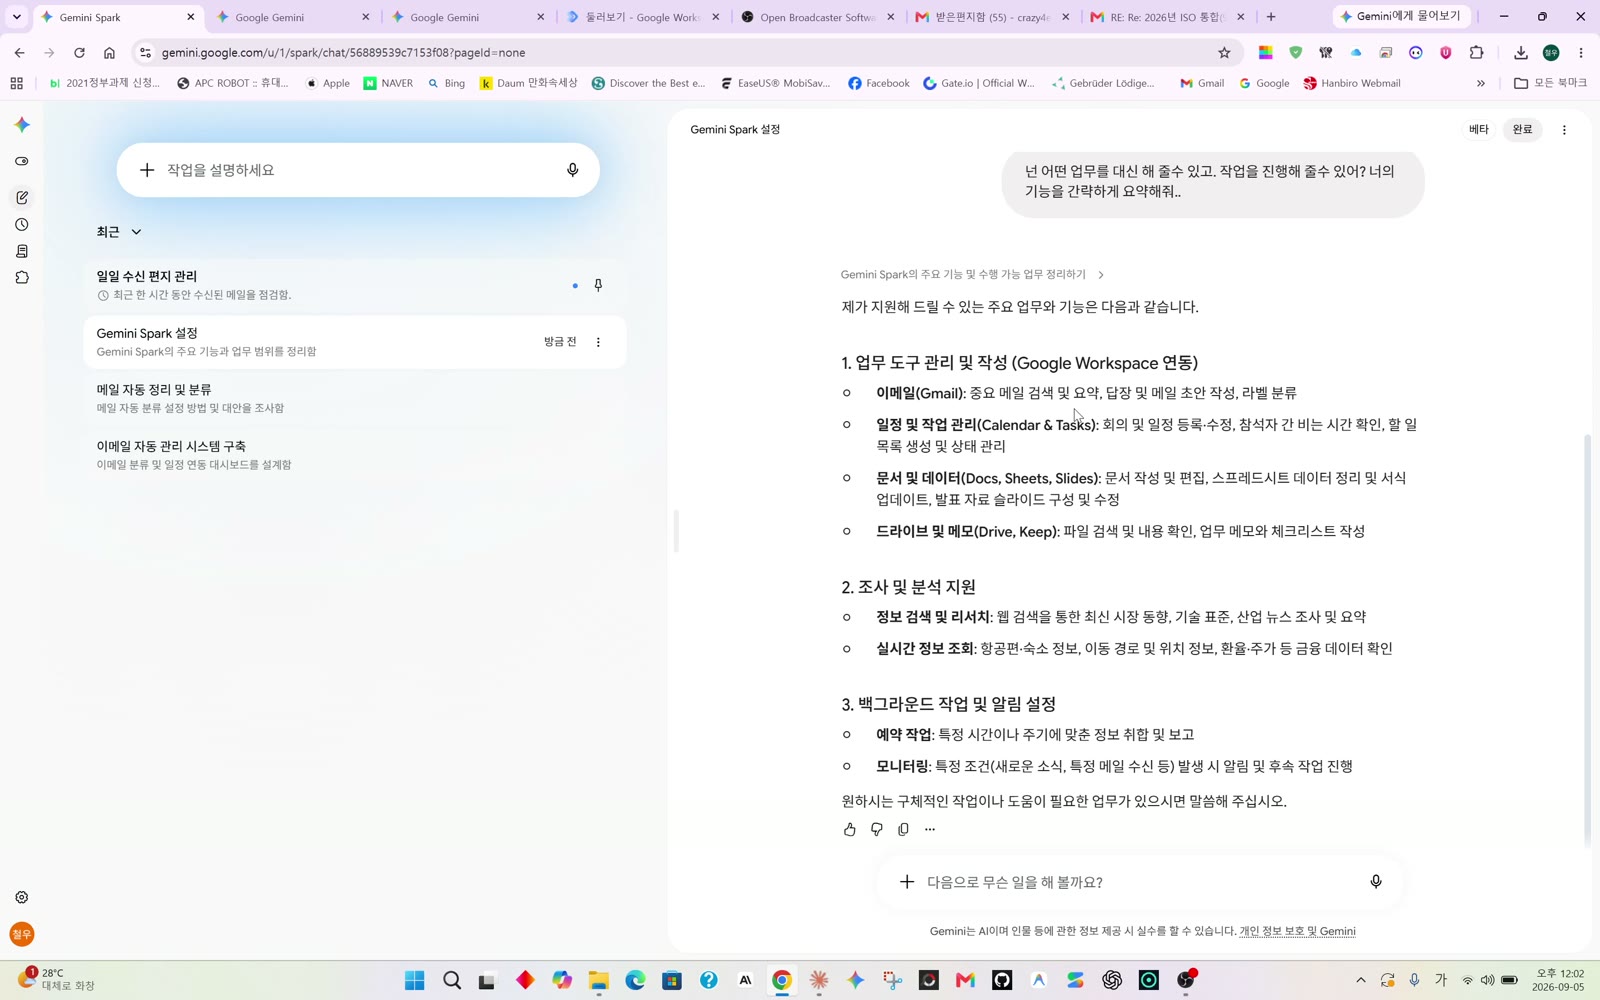
Task: Open more options for Gemini Spark 설정 item
Action: click(x=598, y=342)
